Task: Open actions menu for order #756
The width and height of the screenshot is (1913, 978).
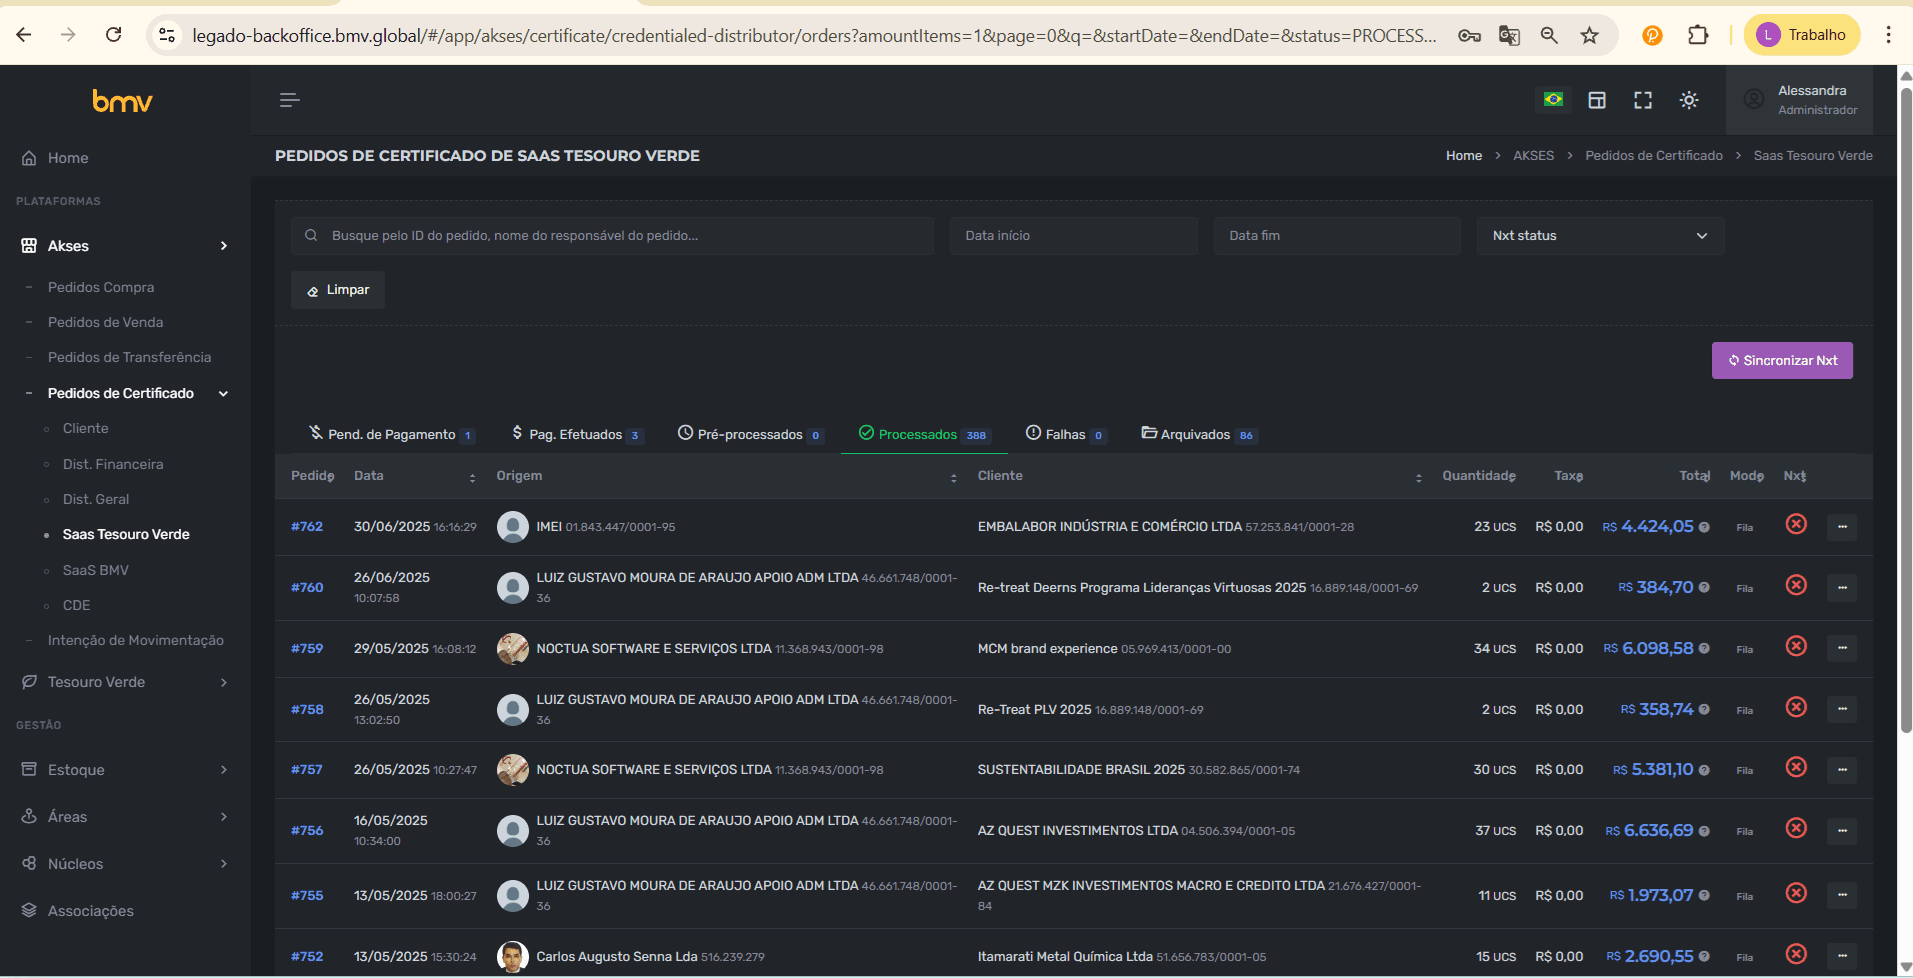Action: click(x=1842, y=831)
